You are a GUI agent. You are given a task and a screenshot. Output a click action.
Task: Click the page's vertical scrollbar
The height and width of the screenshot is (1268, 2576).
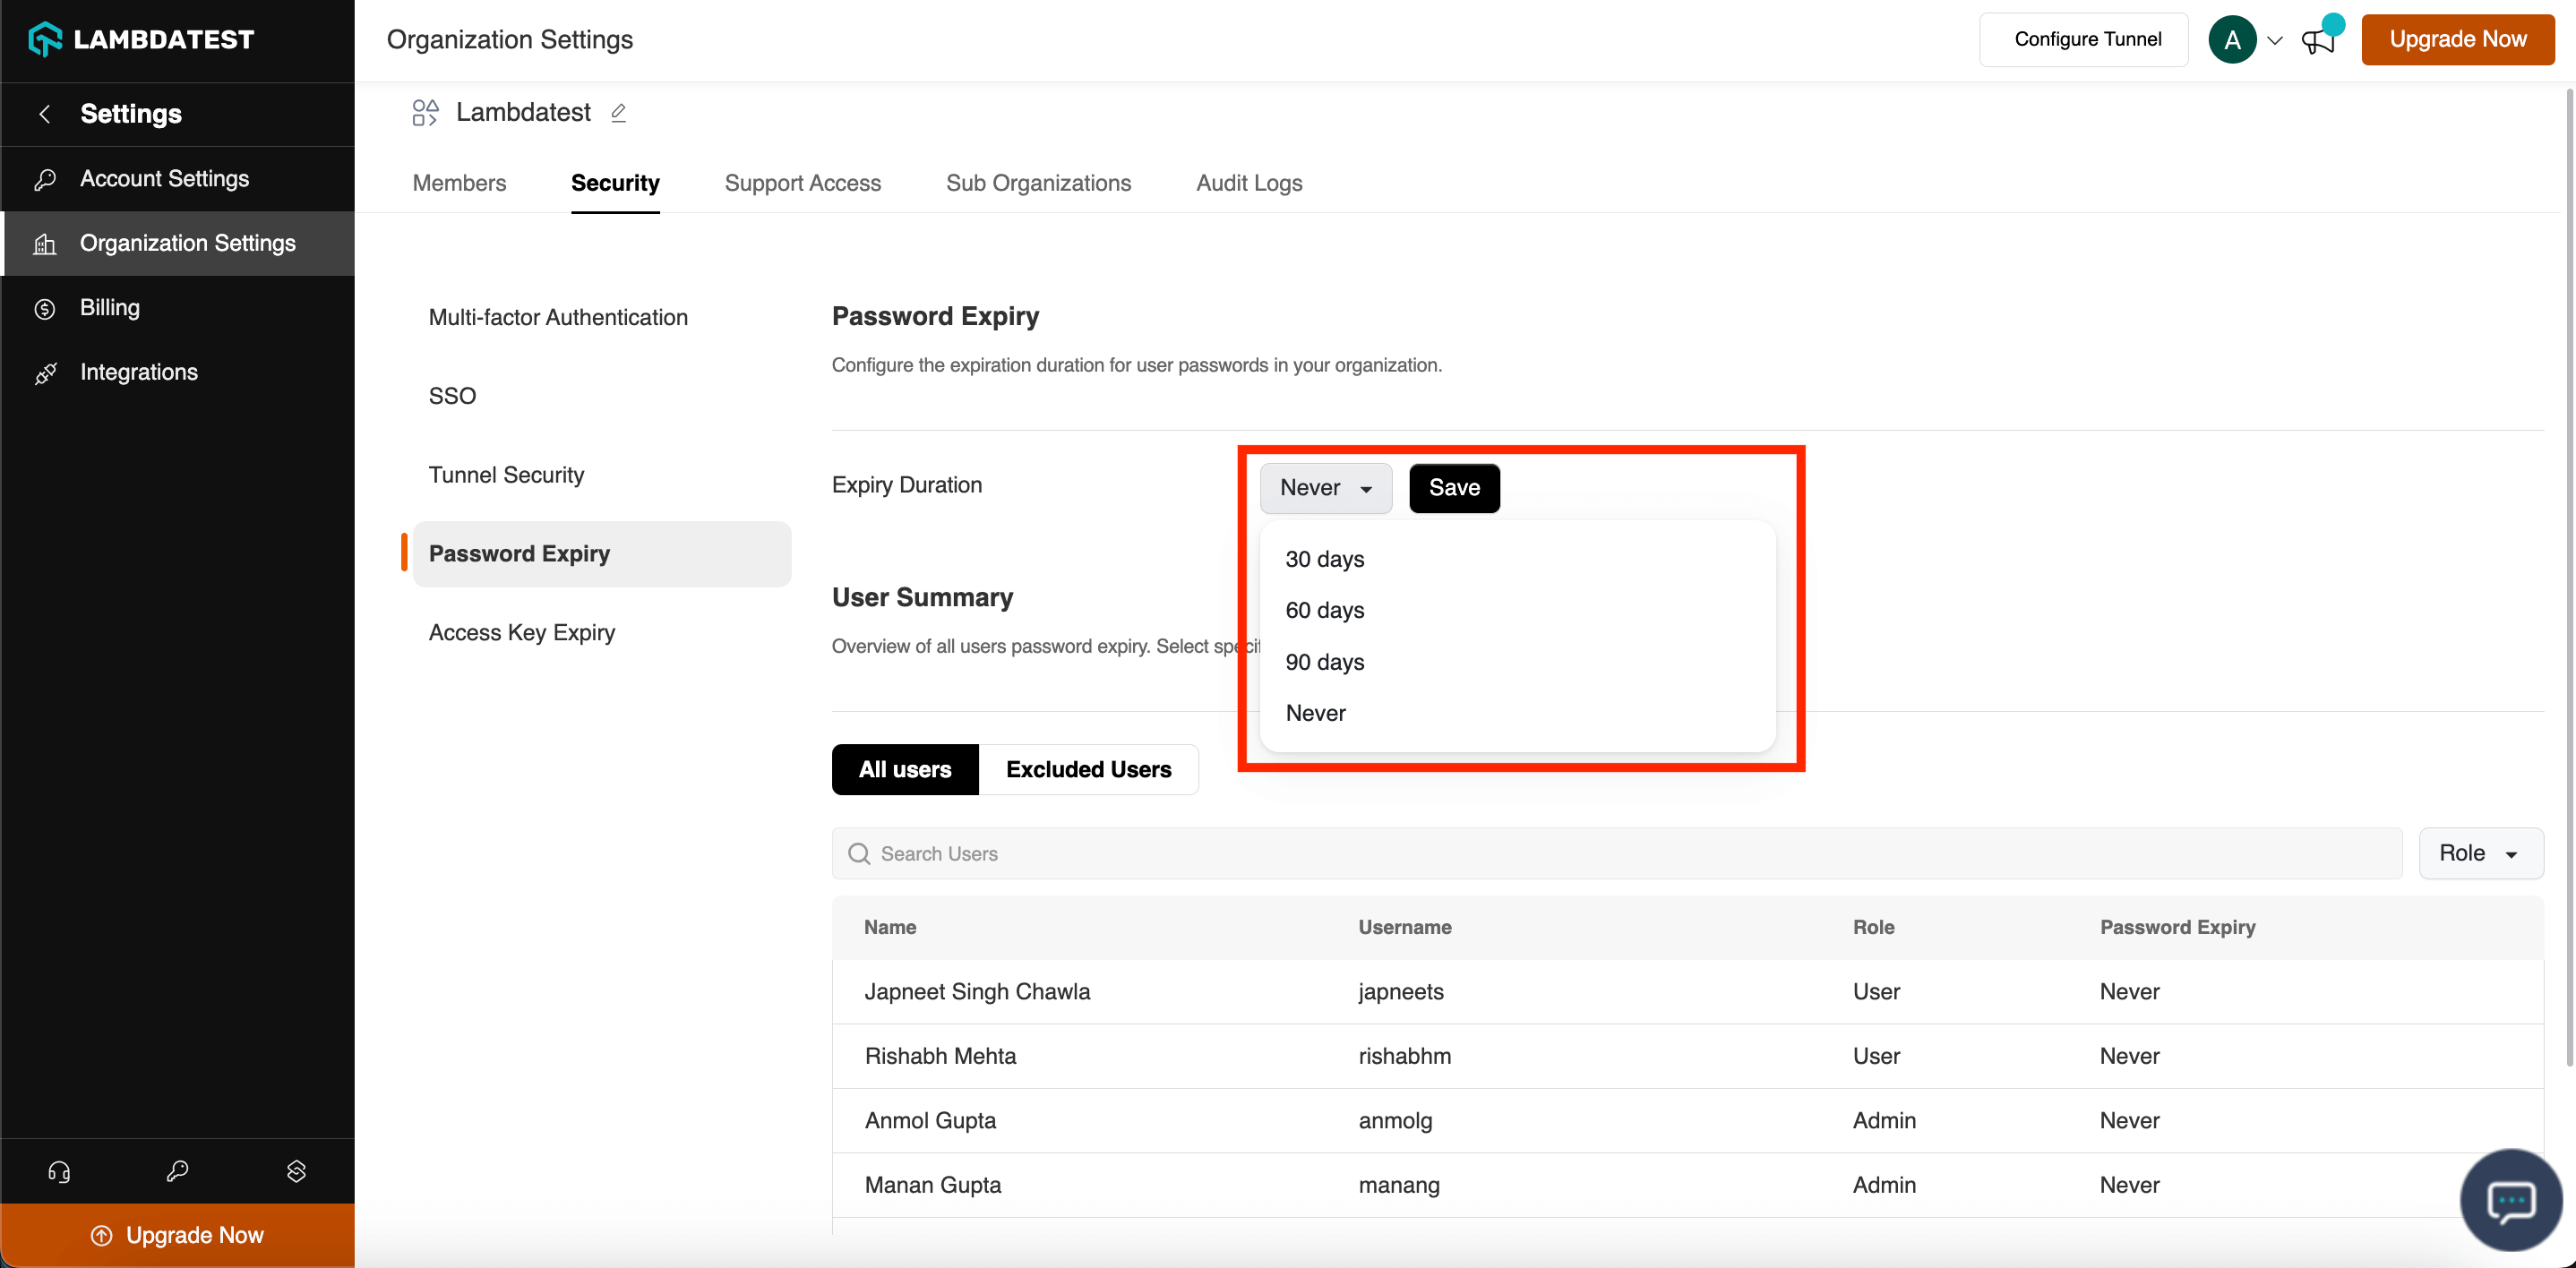pos(2568,580)
